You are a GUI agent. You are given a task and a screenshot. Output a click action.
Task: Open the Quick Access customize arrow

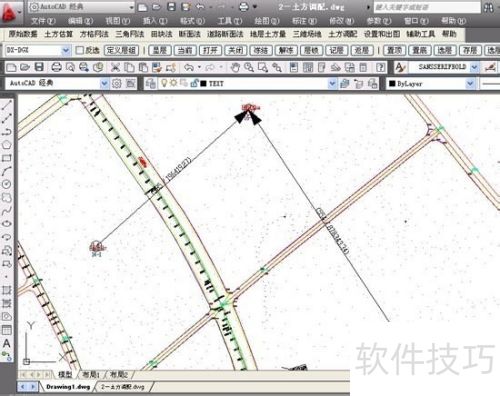click(x=255, y=7)
